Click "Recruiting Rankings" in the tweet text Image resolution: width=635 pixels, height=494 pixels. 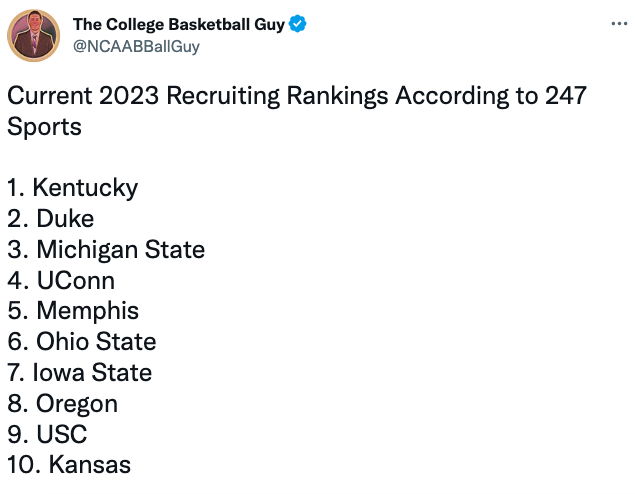click(x=277, y=96)
